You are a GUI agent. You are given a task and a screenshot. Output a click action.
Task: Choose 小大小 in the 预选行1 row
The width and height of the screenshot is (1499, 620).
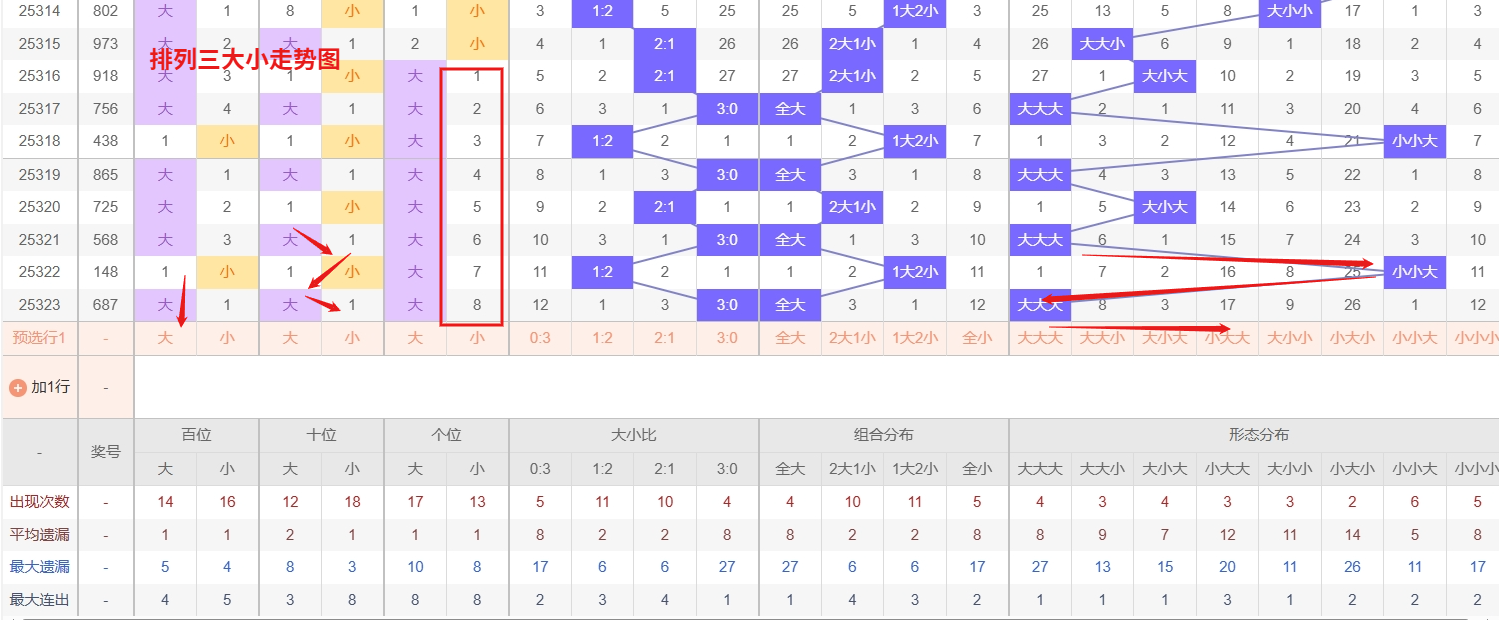(1352, 338)
